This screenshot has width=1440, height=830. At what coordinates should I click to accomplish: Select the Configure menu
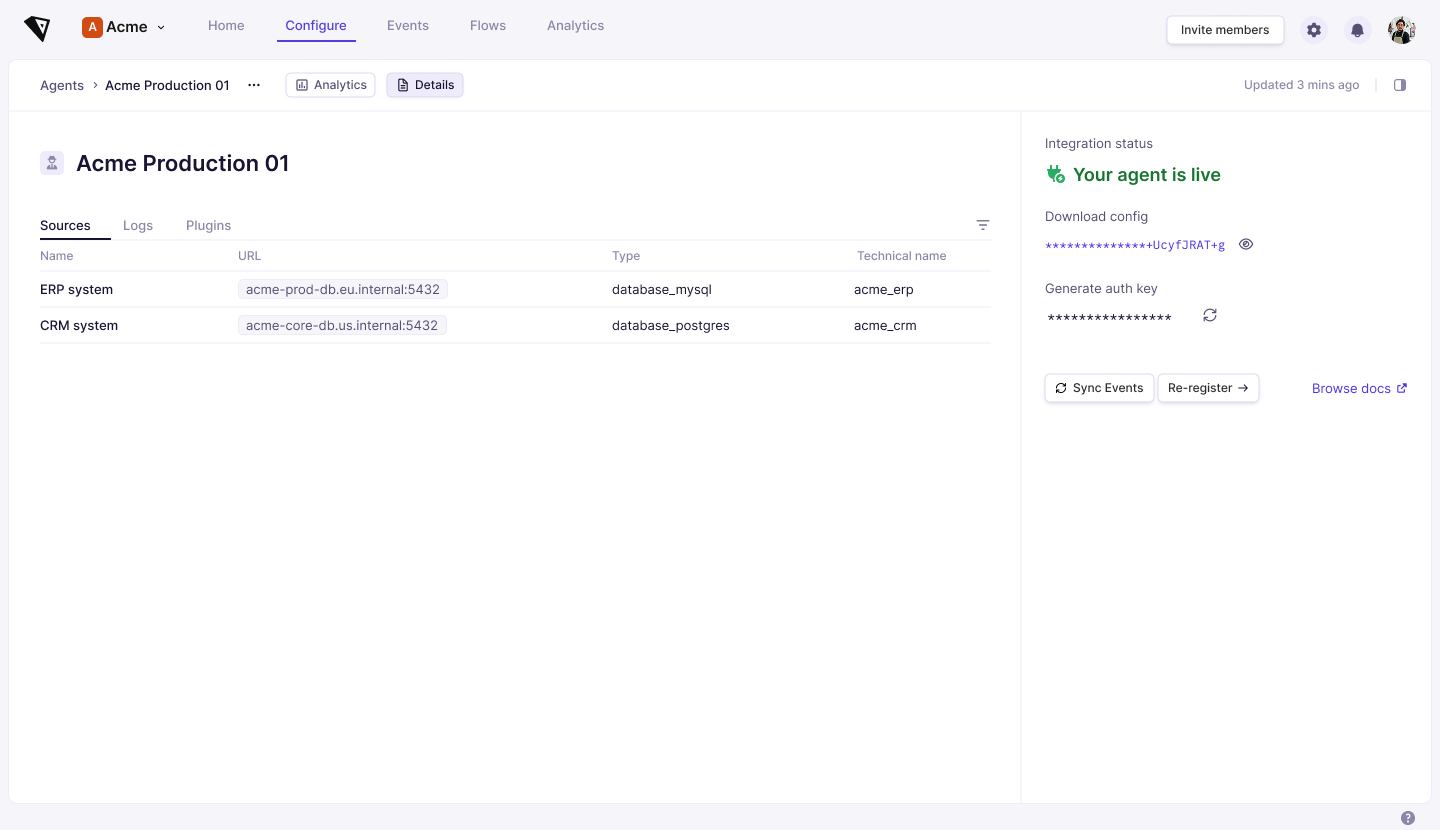(x=316, y=26)
